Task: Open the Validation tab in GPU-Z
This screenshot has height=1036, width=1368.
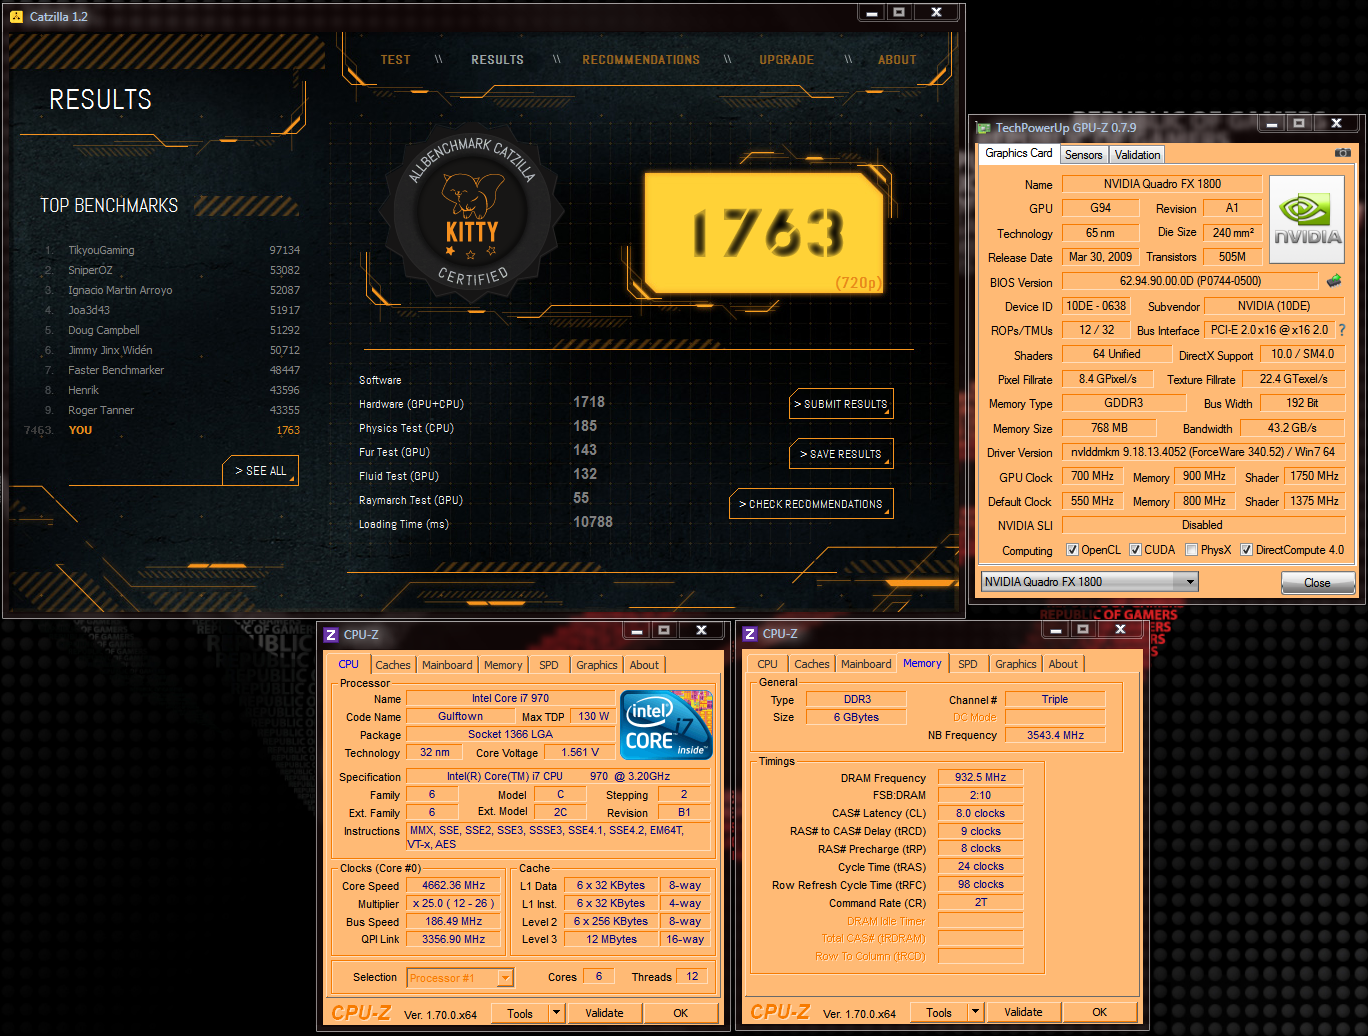Action: coord(1138,155)
